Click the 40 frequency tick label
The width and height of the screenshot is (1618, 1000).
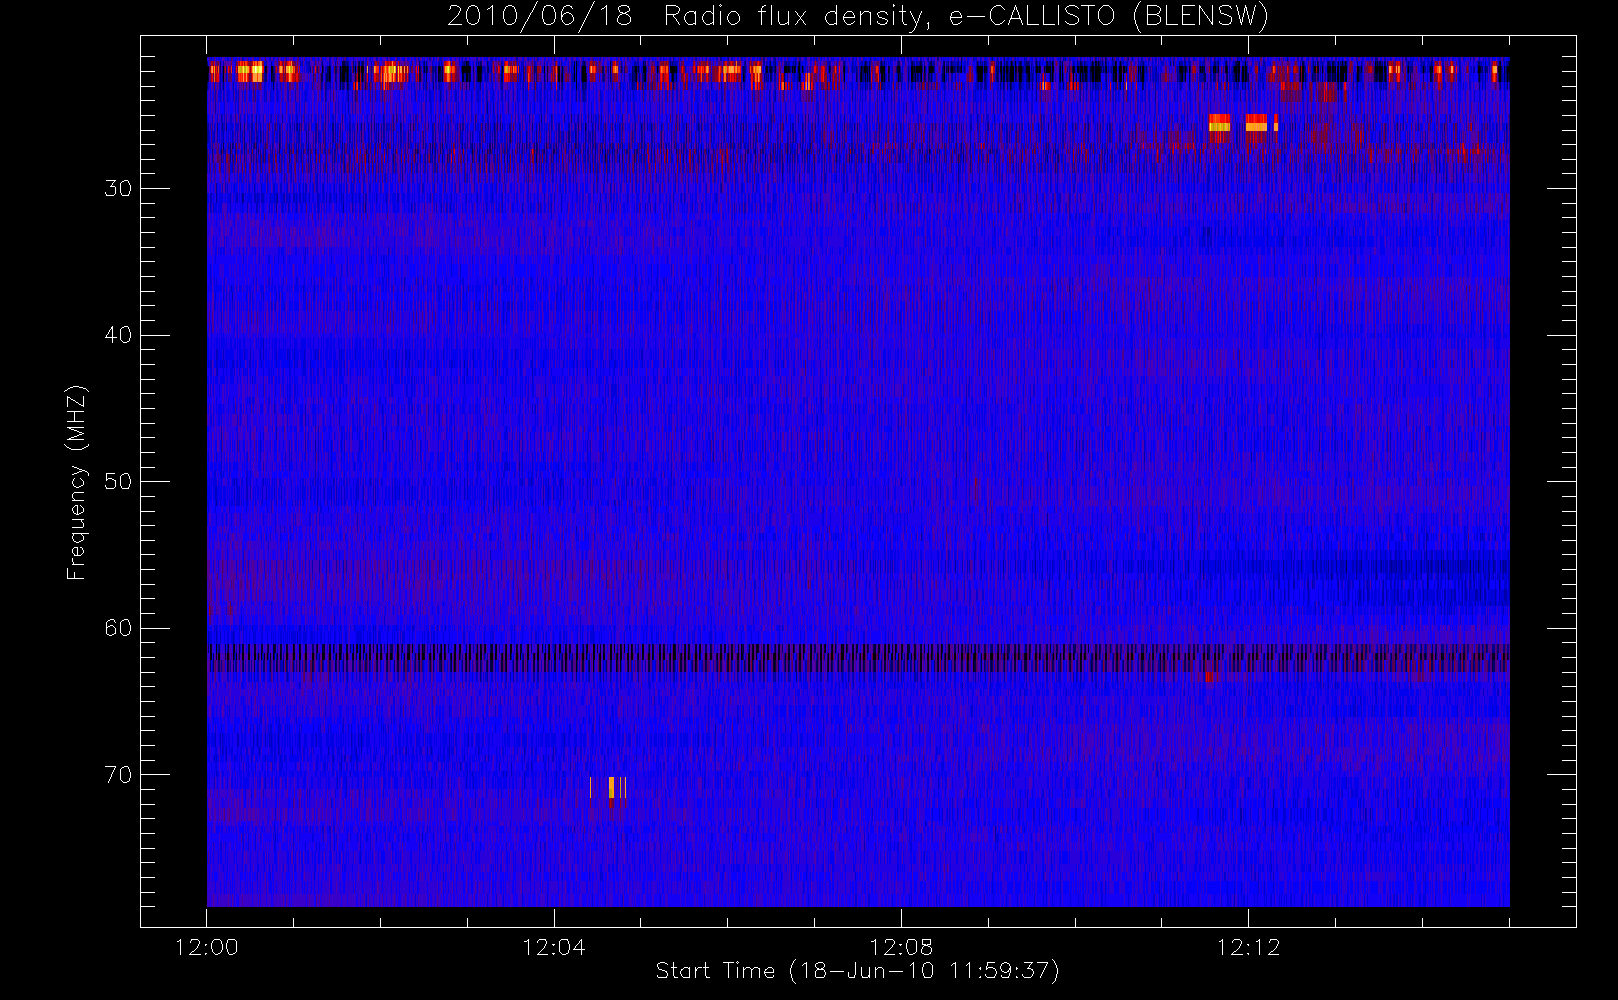point(117,335)
